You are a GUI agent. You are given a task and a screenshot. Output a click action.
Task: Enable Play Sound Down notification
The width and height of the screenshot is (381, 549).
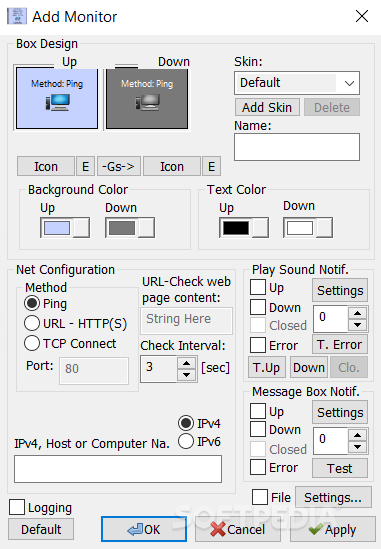(x=258, y=307)
